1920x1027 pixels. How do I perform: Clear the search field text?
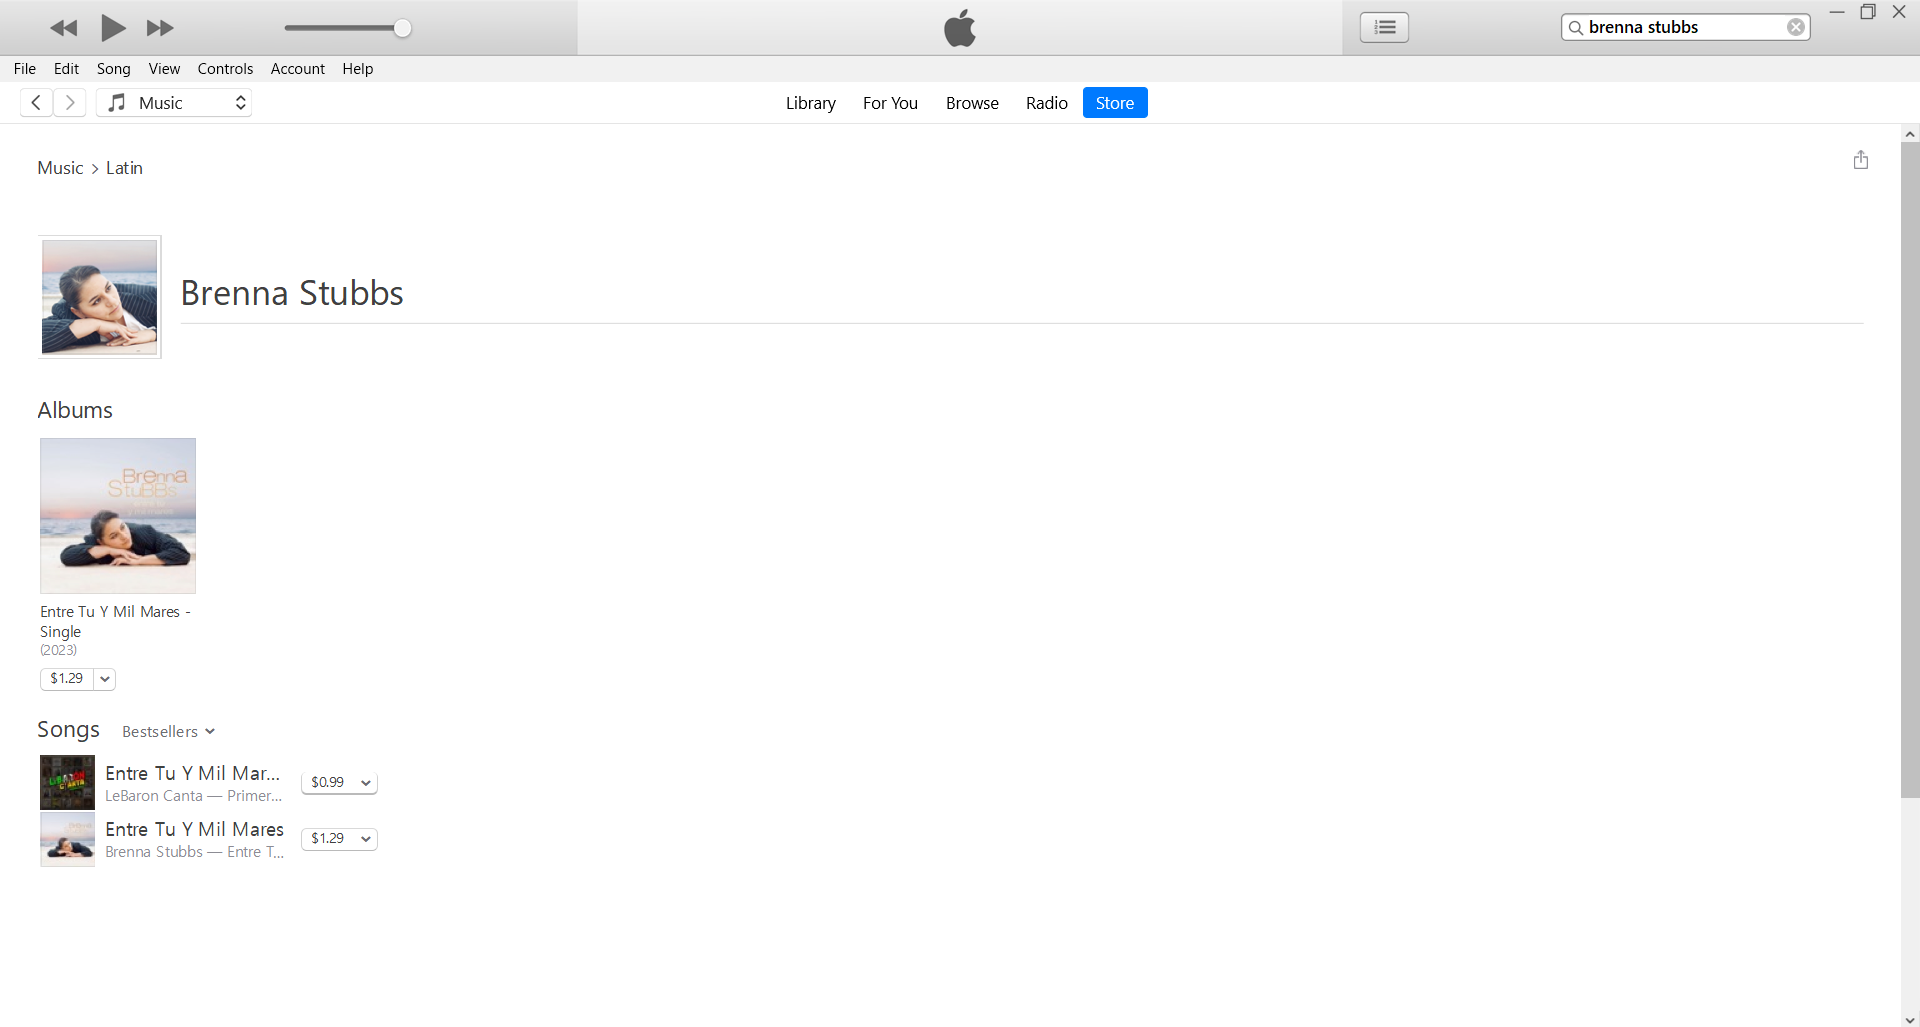1796,27
